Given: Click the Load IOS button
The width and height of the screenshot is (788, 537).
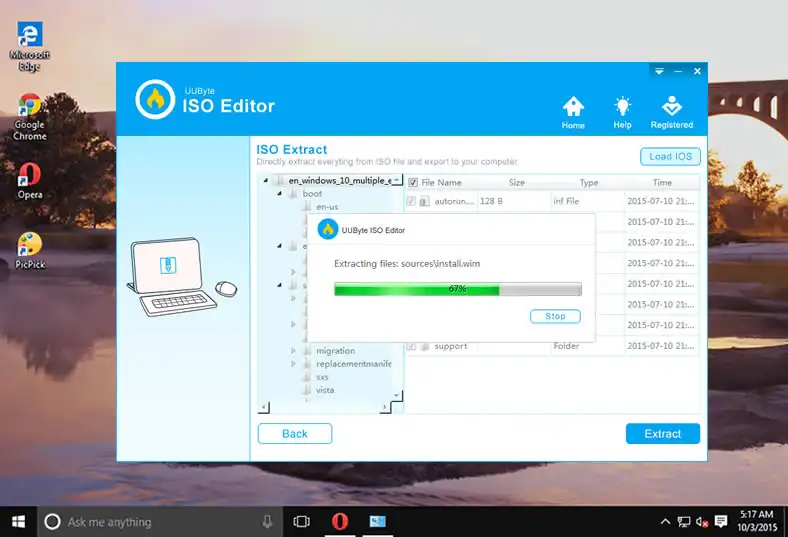Looking at the screenshot, I should pyautogui.click(x=670, y=157).
